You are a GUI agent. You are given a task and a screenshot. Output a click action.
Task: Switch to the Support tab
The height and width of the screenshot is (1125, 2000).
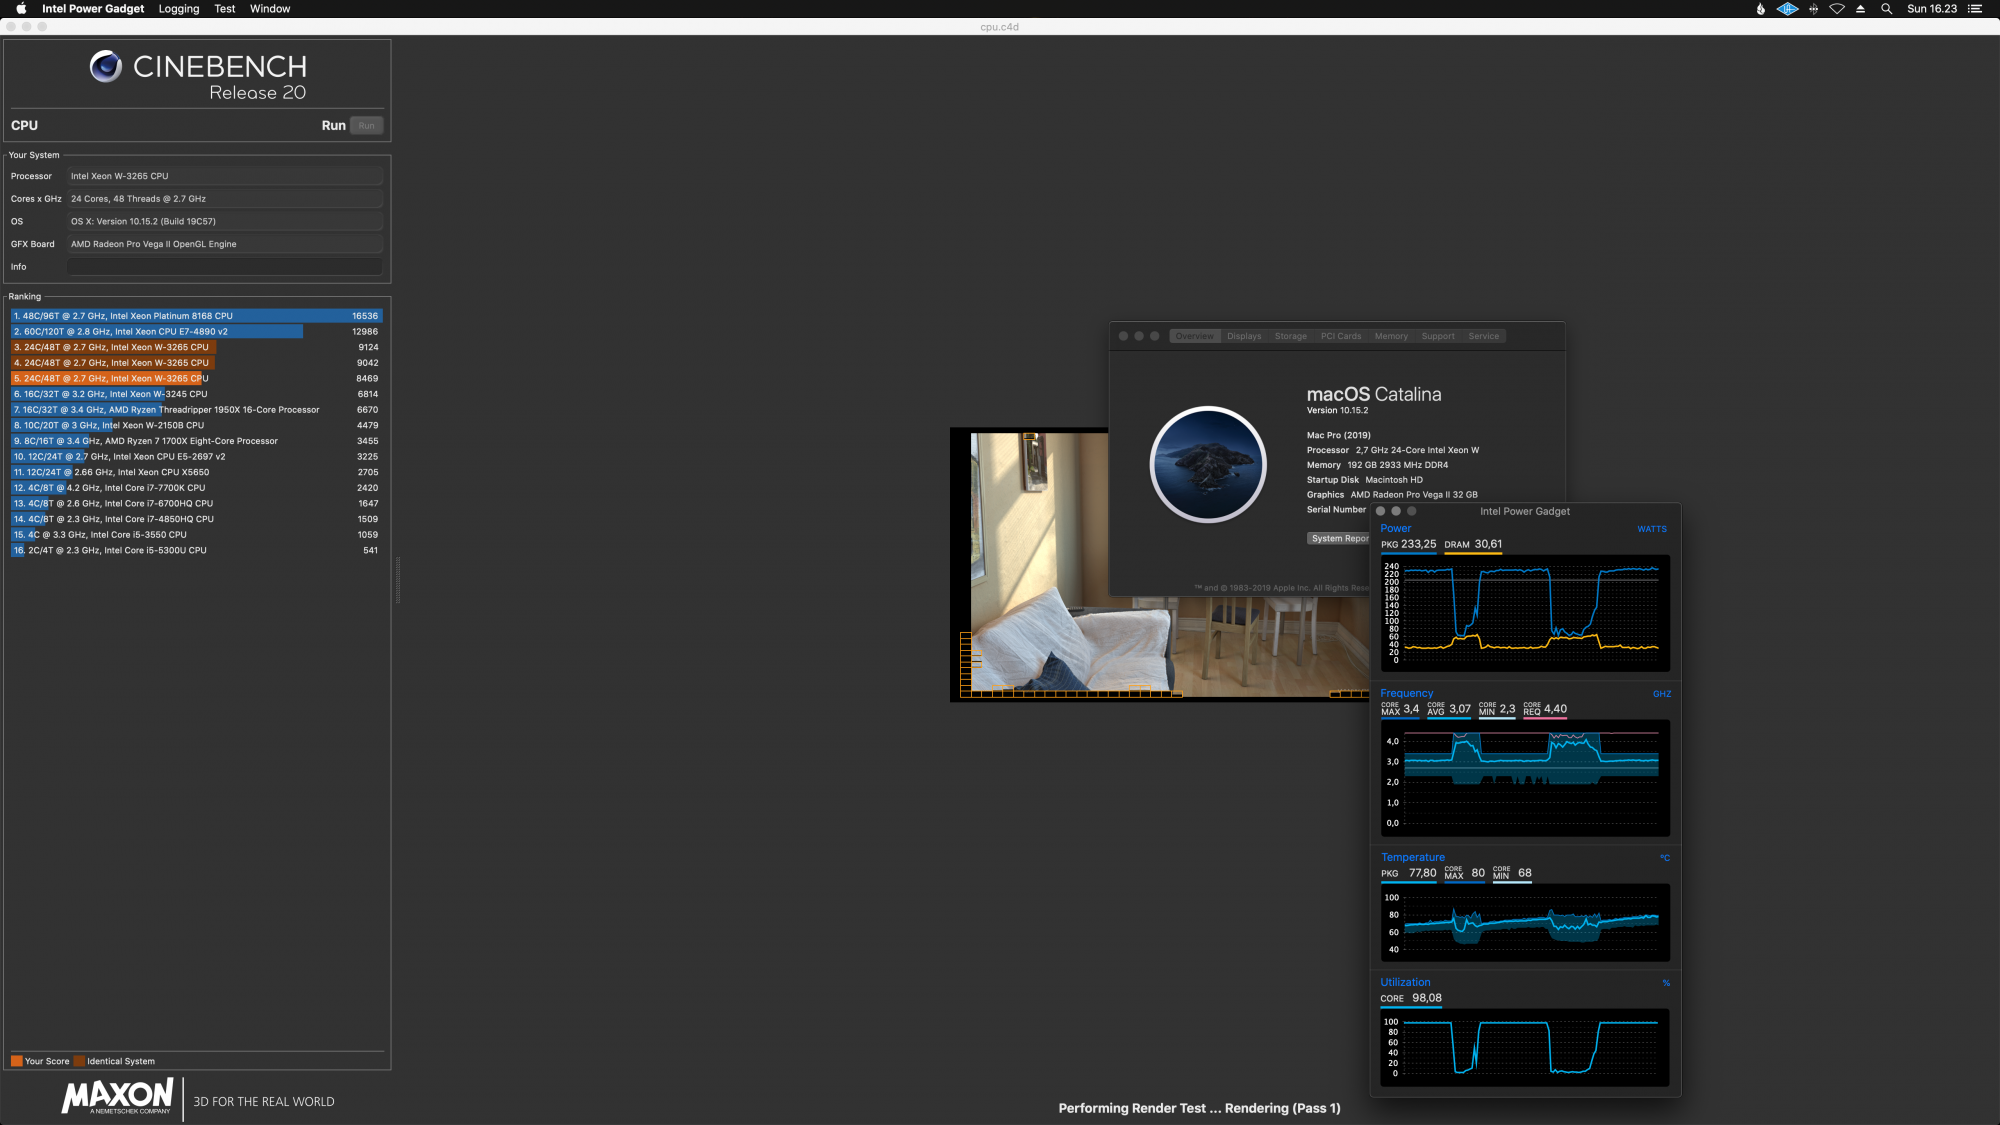click(1438, 336)
